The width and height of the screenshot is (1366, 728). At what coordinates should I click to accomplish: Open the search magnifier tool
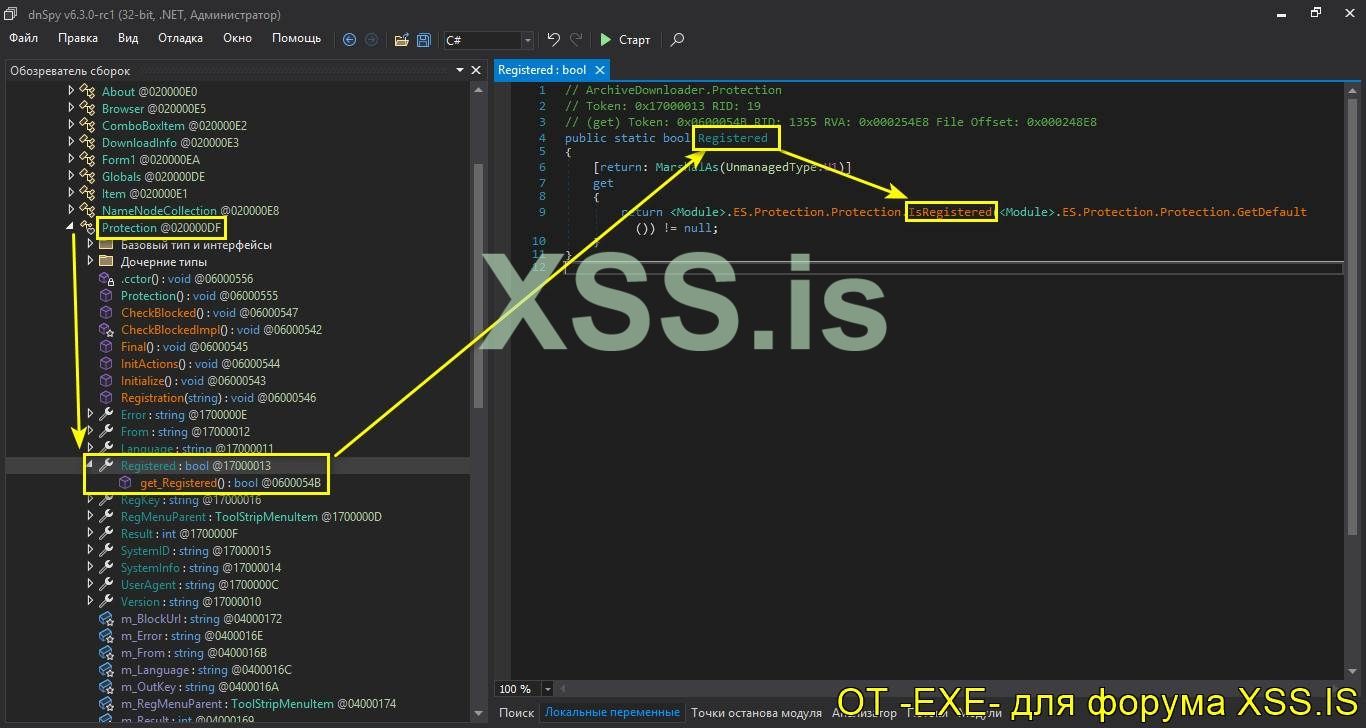[677, 40]
